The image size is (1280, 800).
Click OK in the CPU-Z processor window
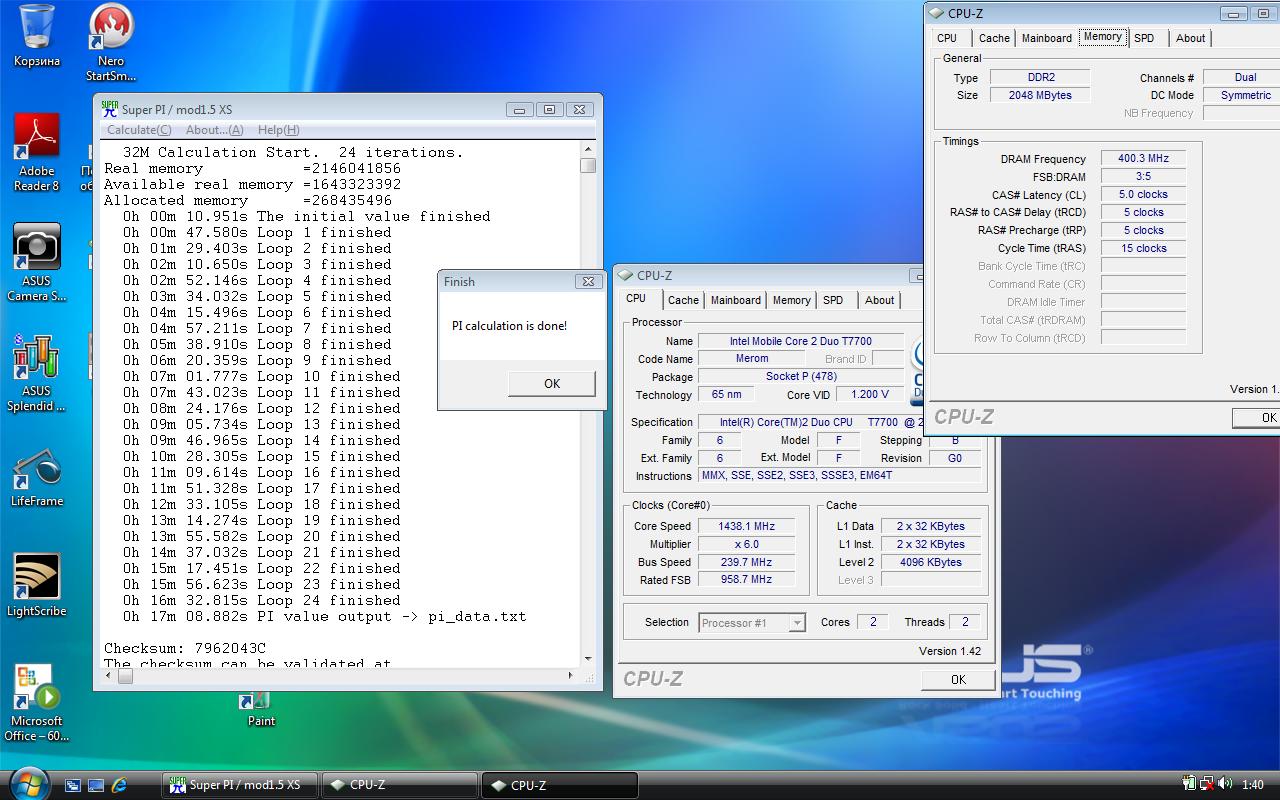(x=958, y=679)
